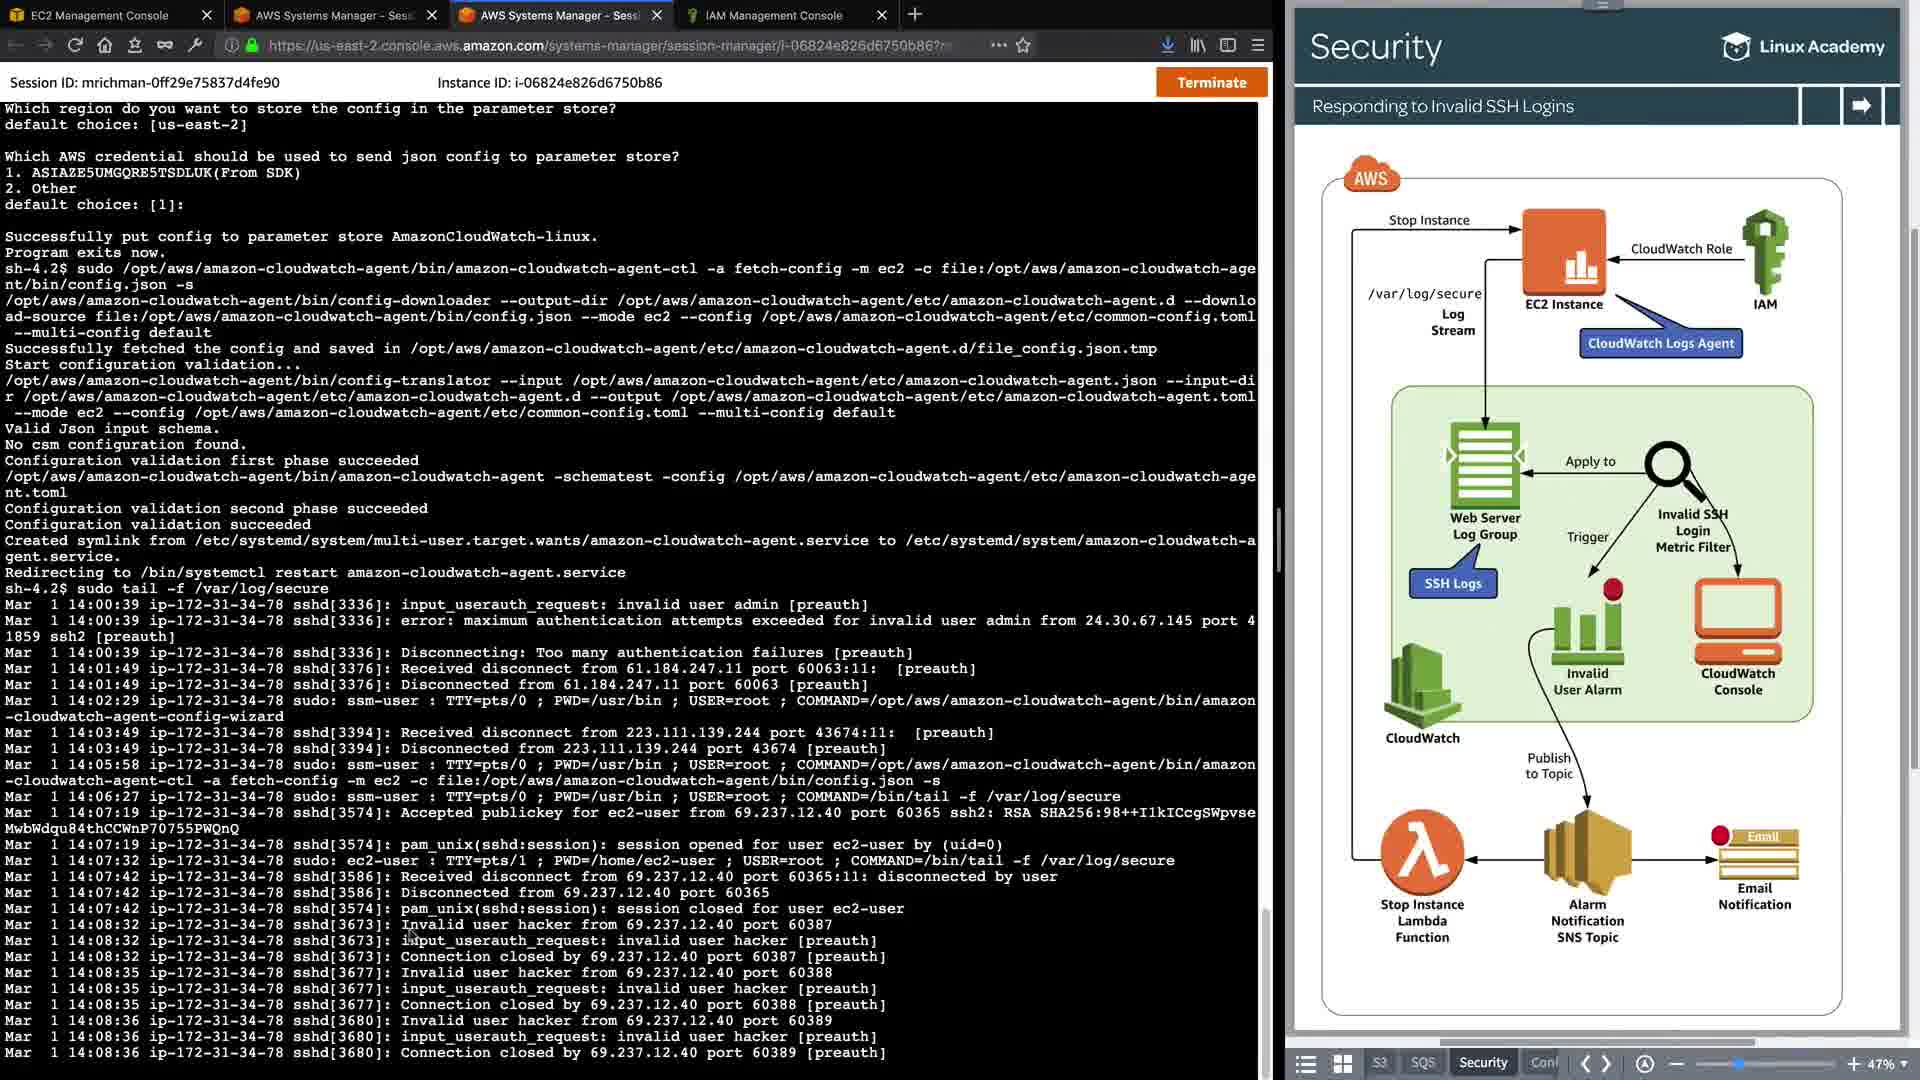Zoom in with plus icon
Image resolution: width=1920 pixels, height=1080 pixels.
(x=1853, y=1064)
